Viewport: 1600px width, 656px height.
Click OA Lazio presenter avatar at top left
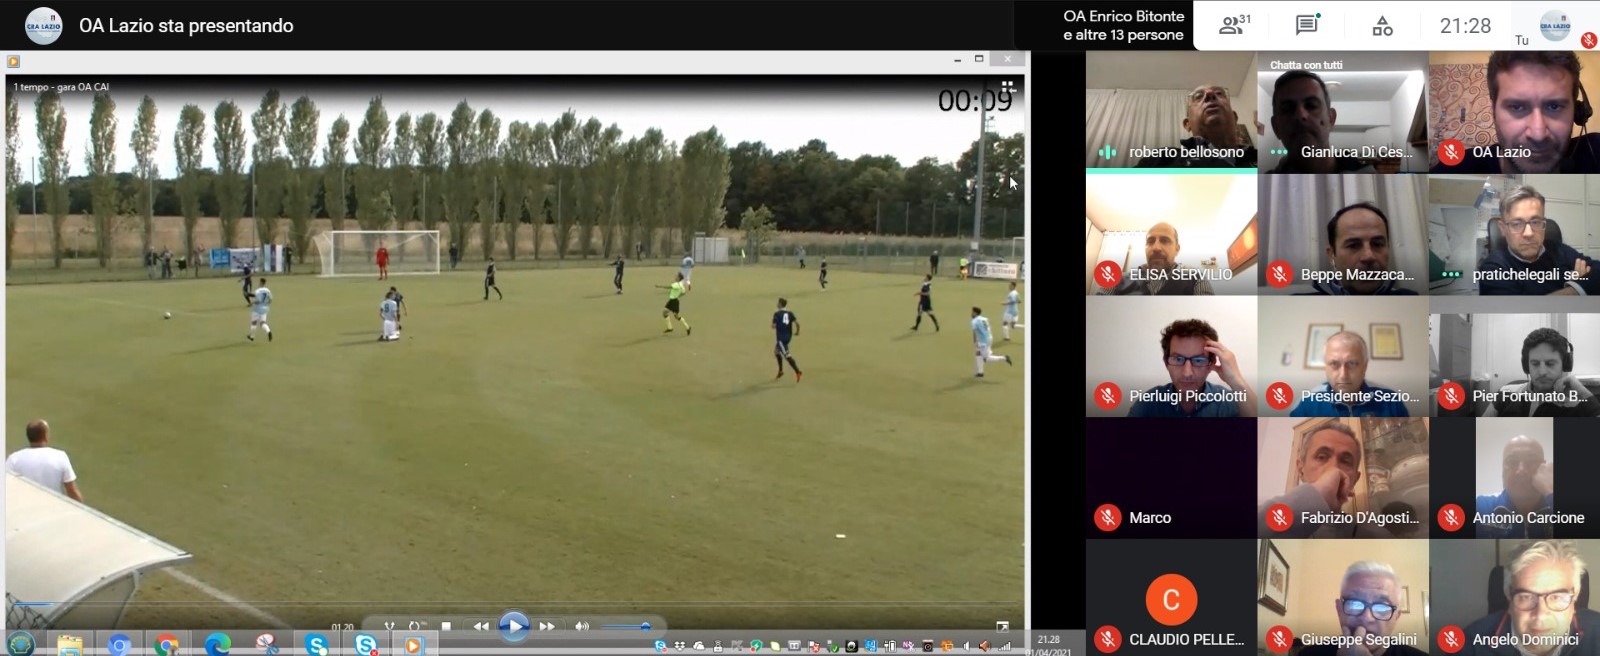43,25
